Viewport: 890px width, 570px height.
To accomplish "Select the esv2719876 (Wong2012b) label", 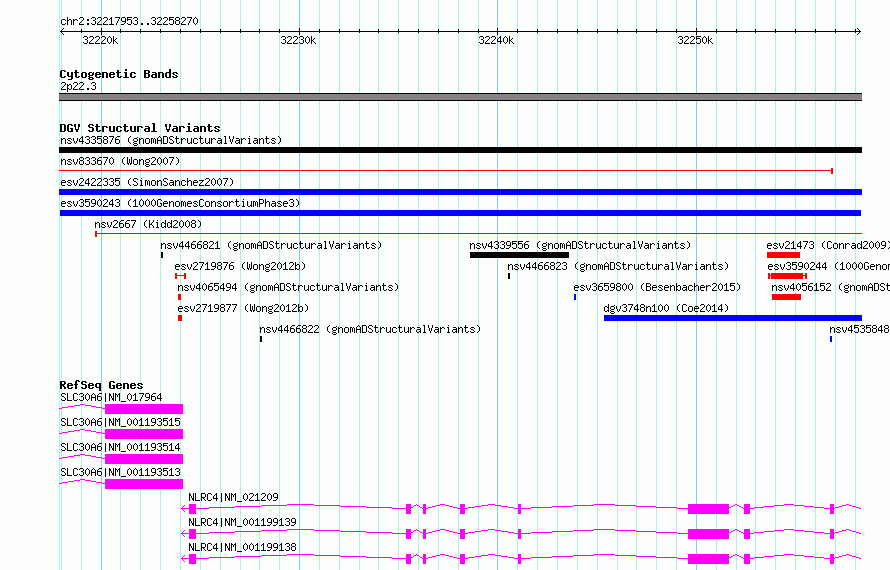I will 240,266.
